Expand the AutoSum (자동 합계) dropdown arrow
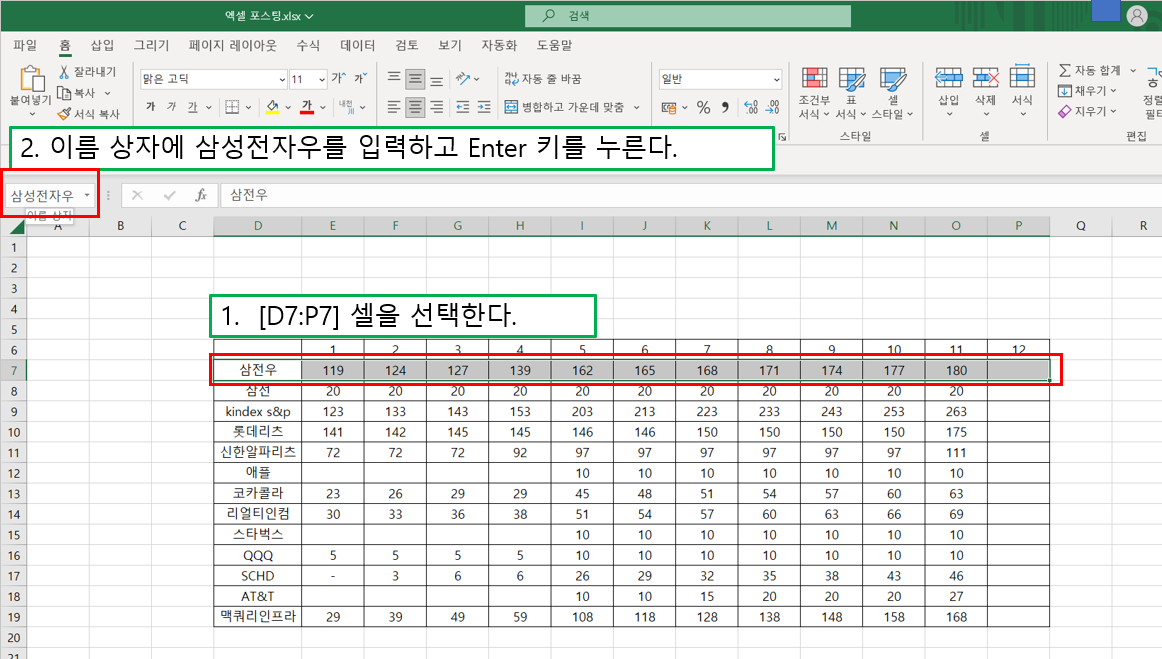This screenshot has width=1162, height=659. coord(1133,70)
